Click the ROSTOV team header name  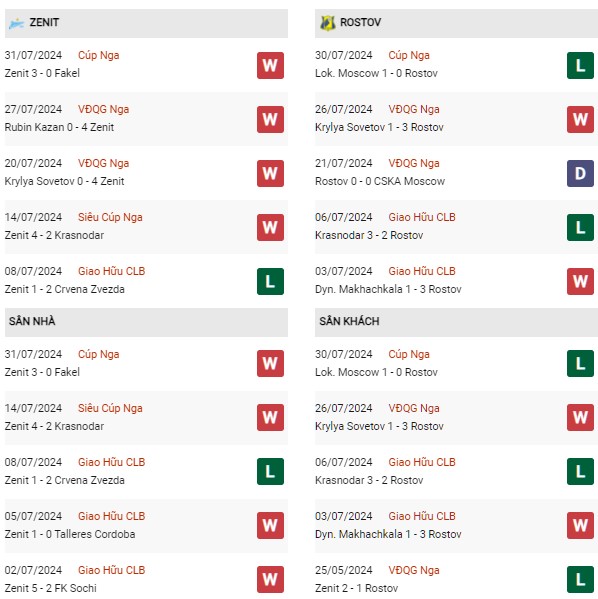click(x=360, y=23)
